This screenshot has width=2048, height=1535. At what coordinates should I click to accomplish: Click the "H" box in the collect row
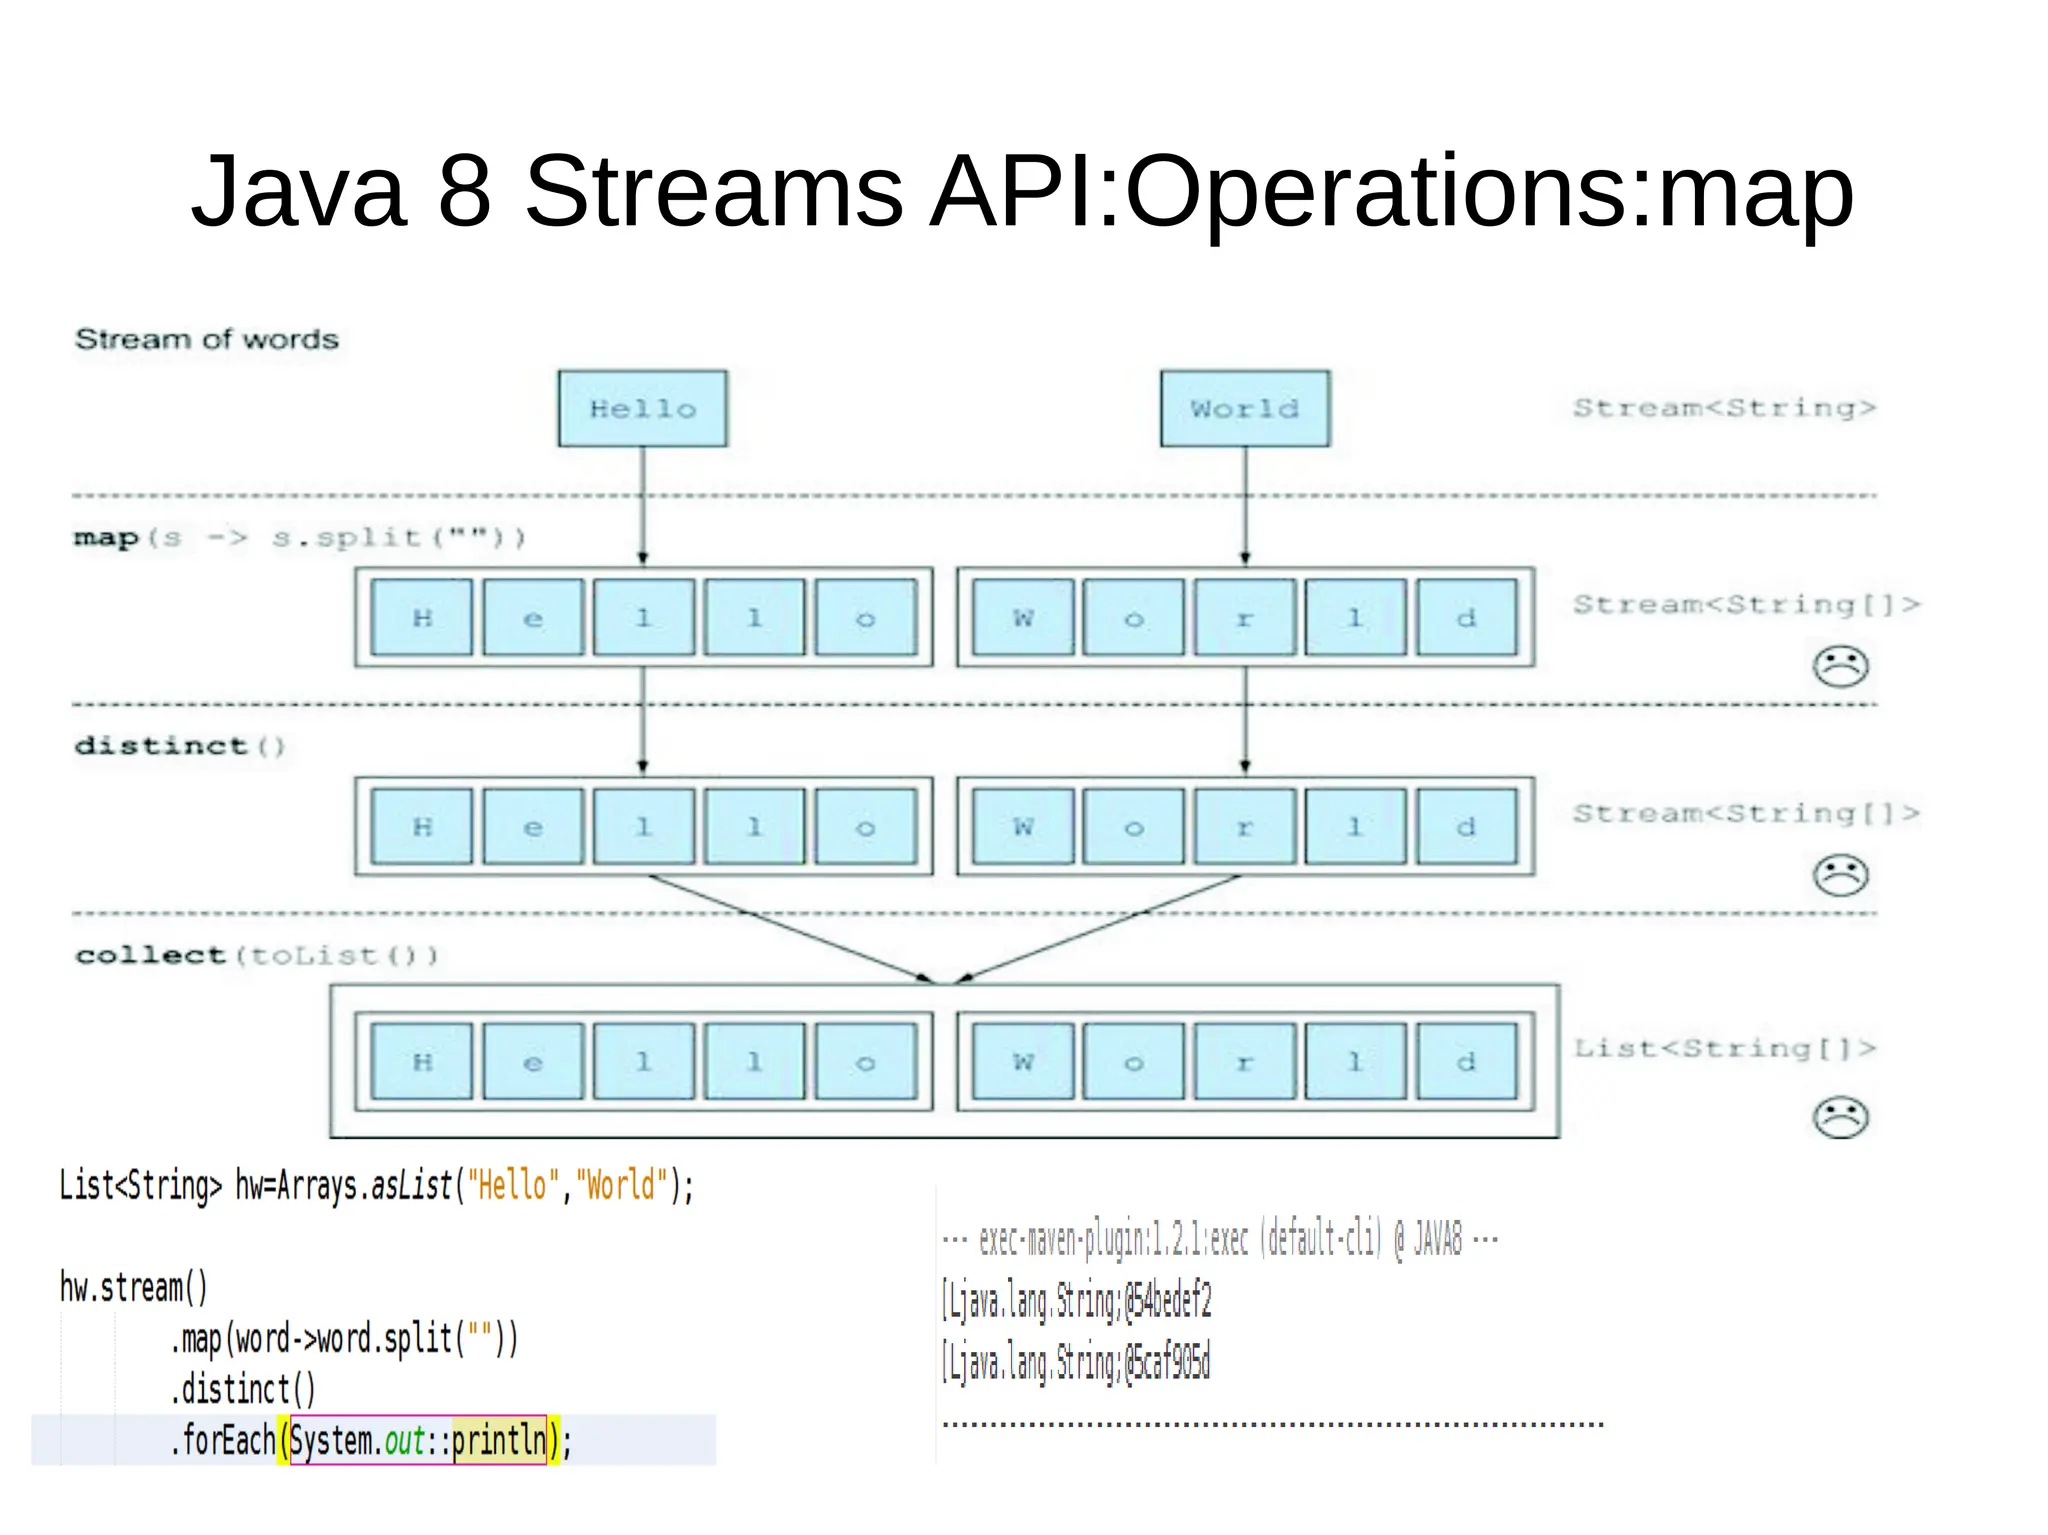[x=422, y=1061]
